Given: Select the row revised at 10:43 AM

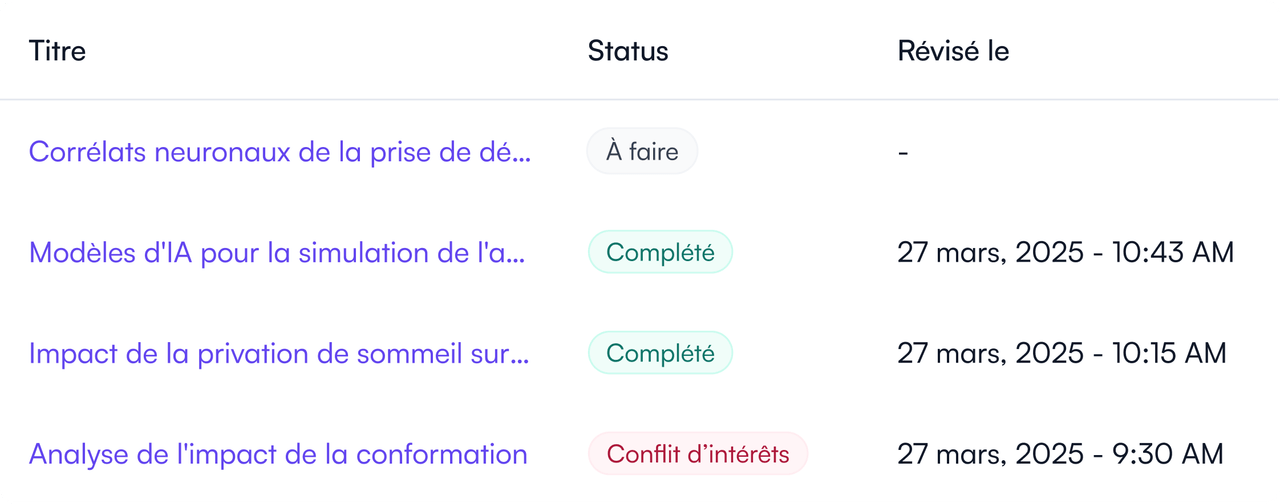Looking at the screenshot, I should (640, 252).
